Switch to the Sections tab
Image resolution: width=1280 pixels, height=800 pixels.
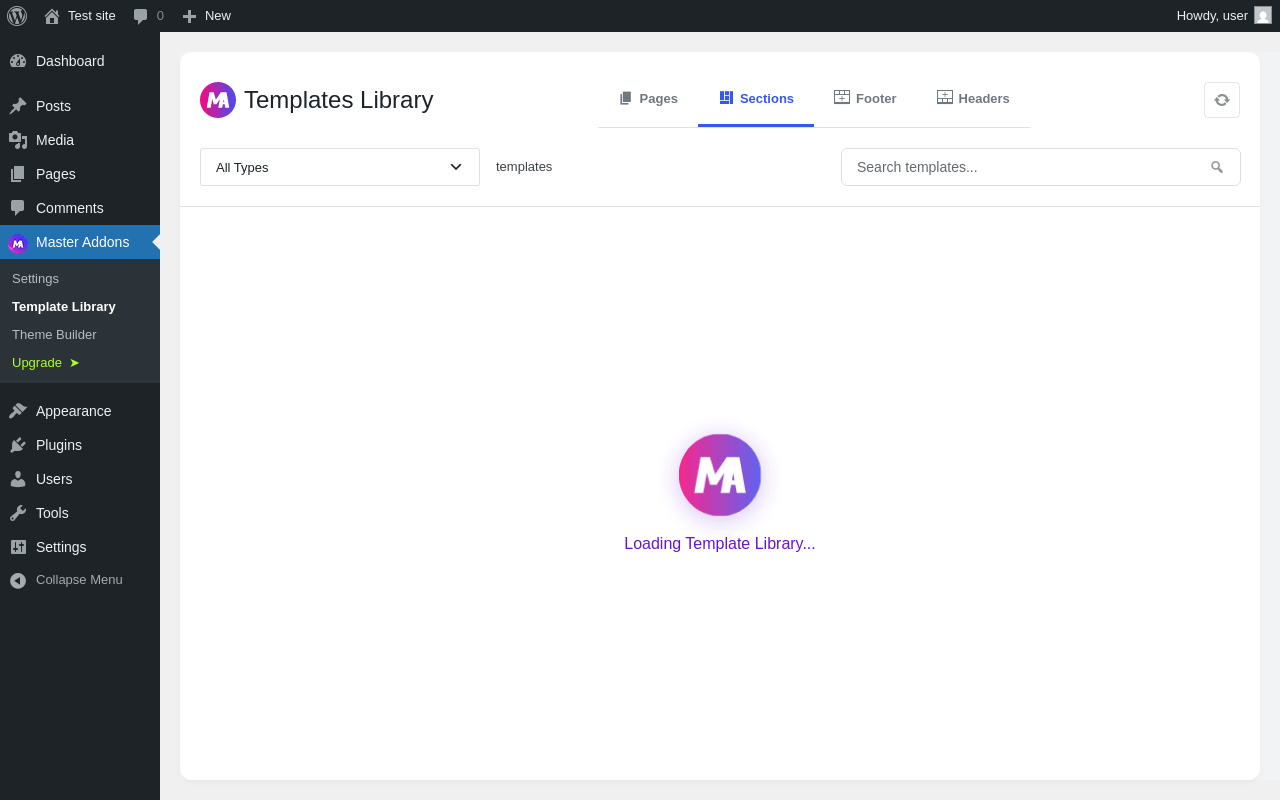[756, 99]
